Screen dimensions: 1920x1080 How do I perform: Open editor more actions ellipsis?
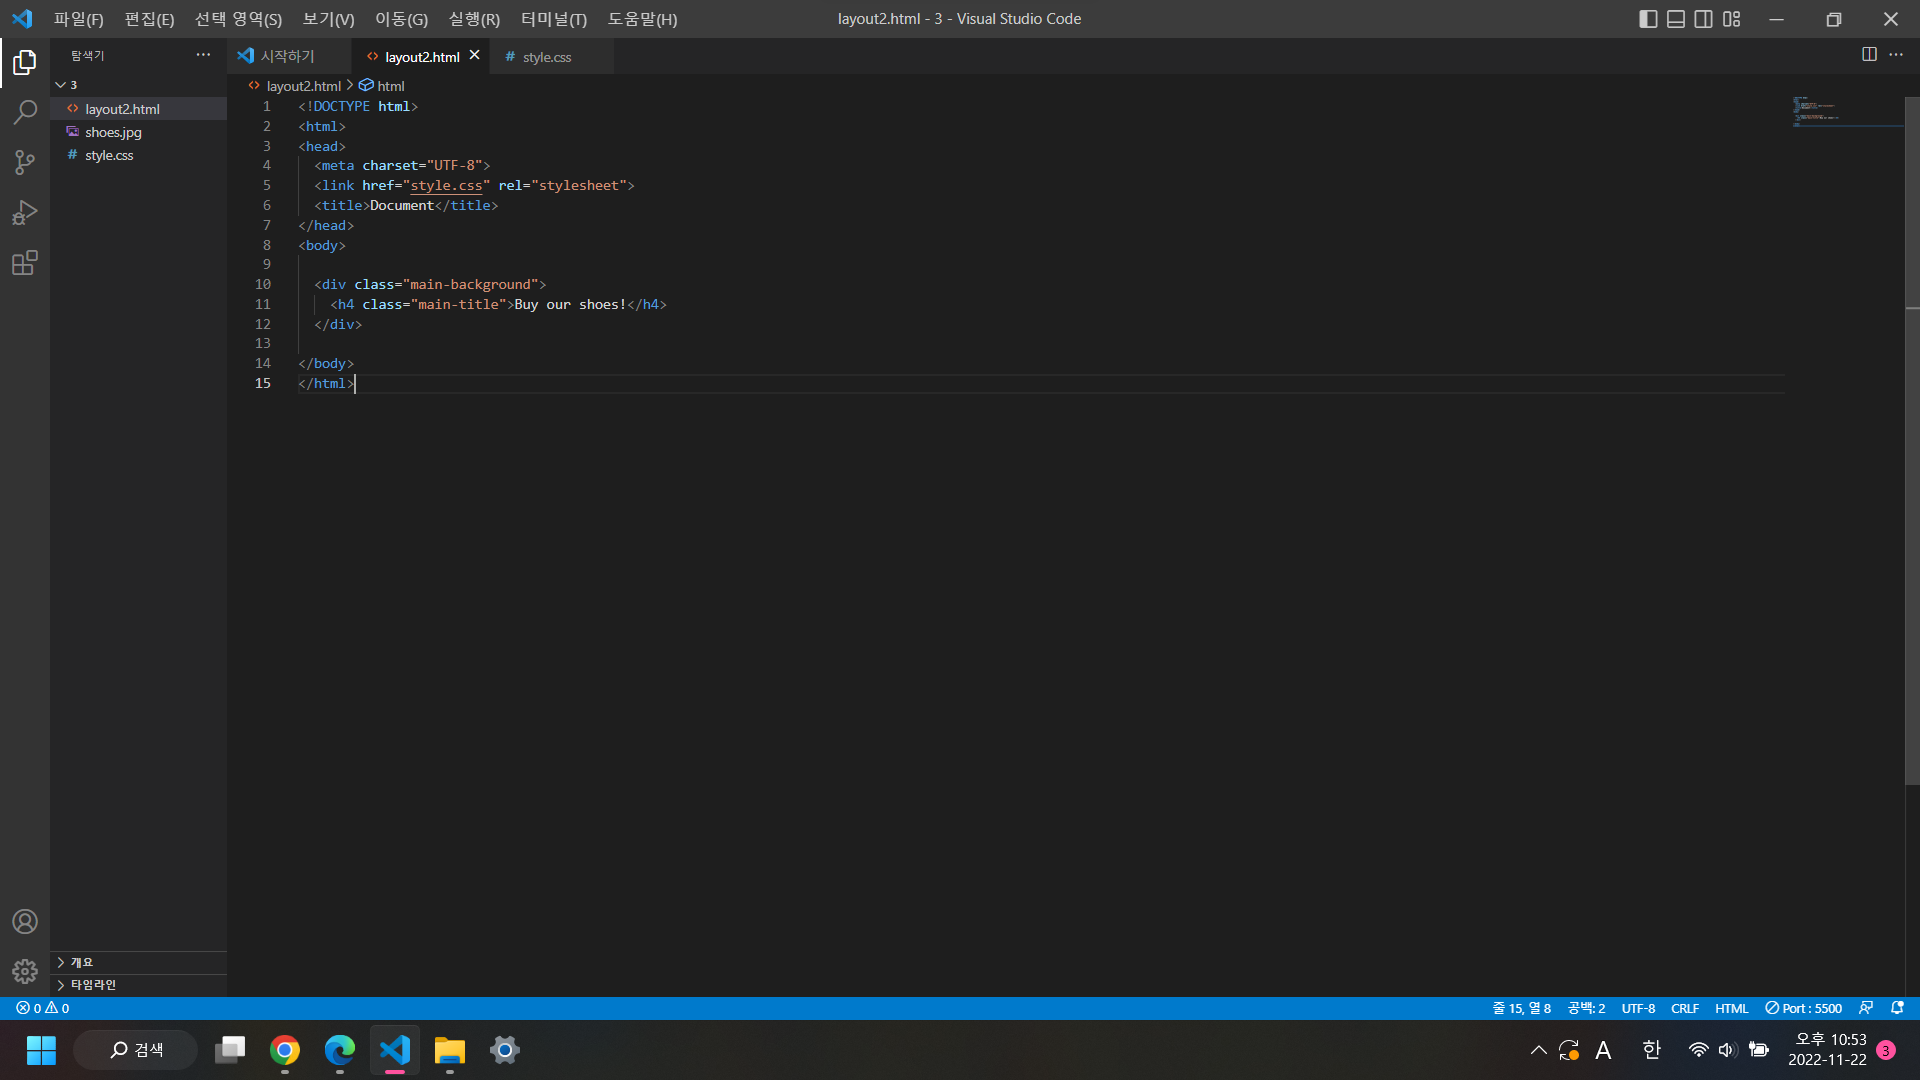click(x=1896, y=55)
